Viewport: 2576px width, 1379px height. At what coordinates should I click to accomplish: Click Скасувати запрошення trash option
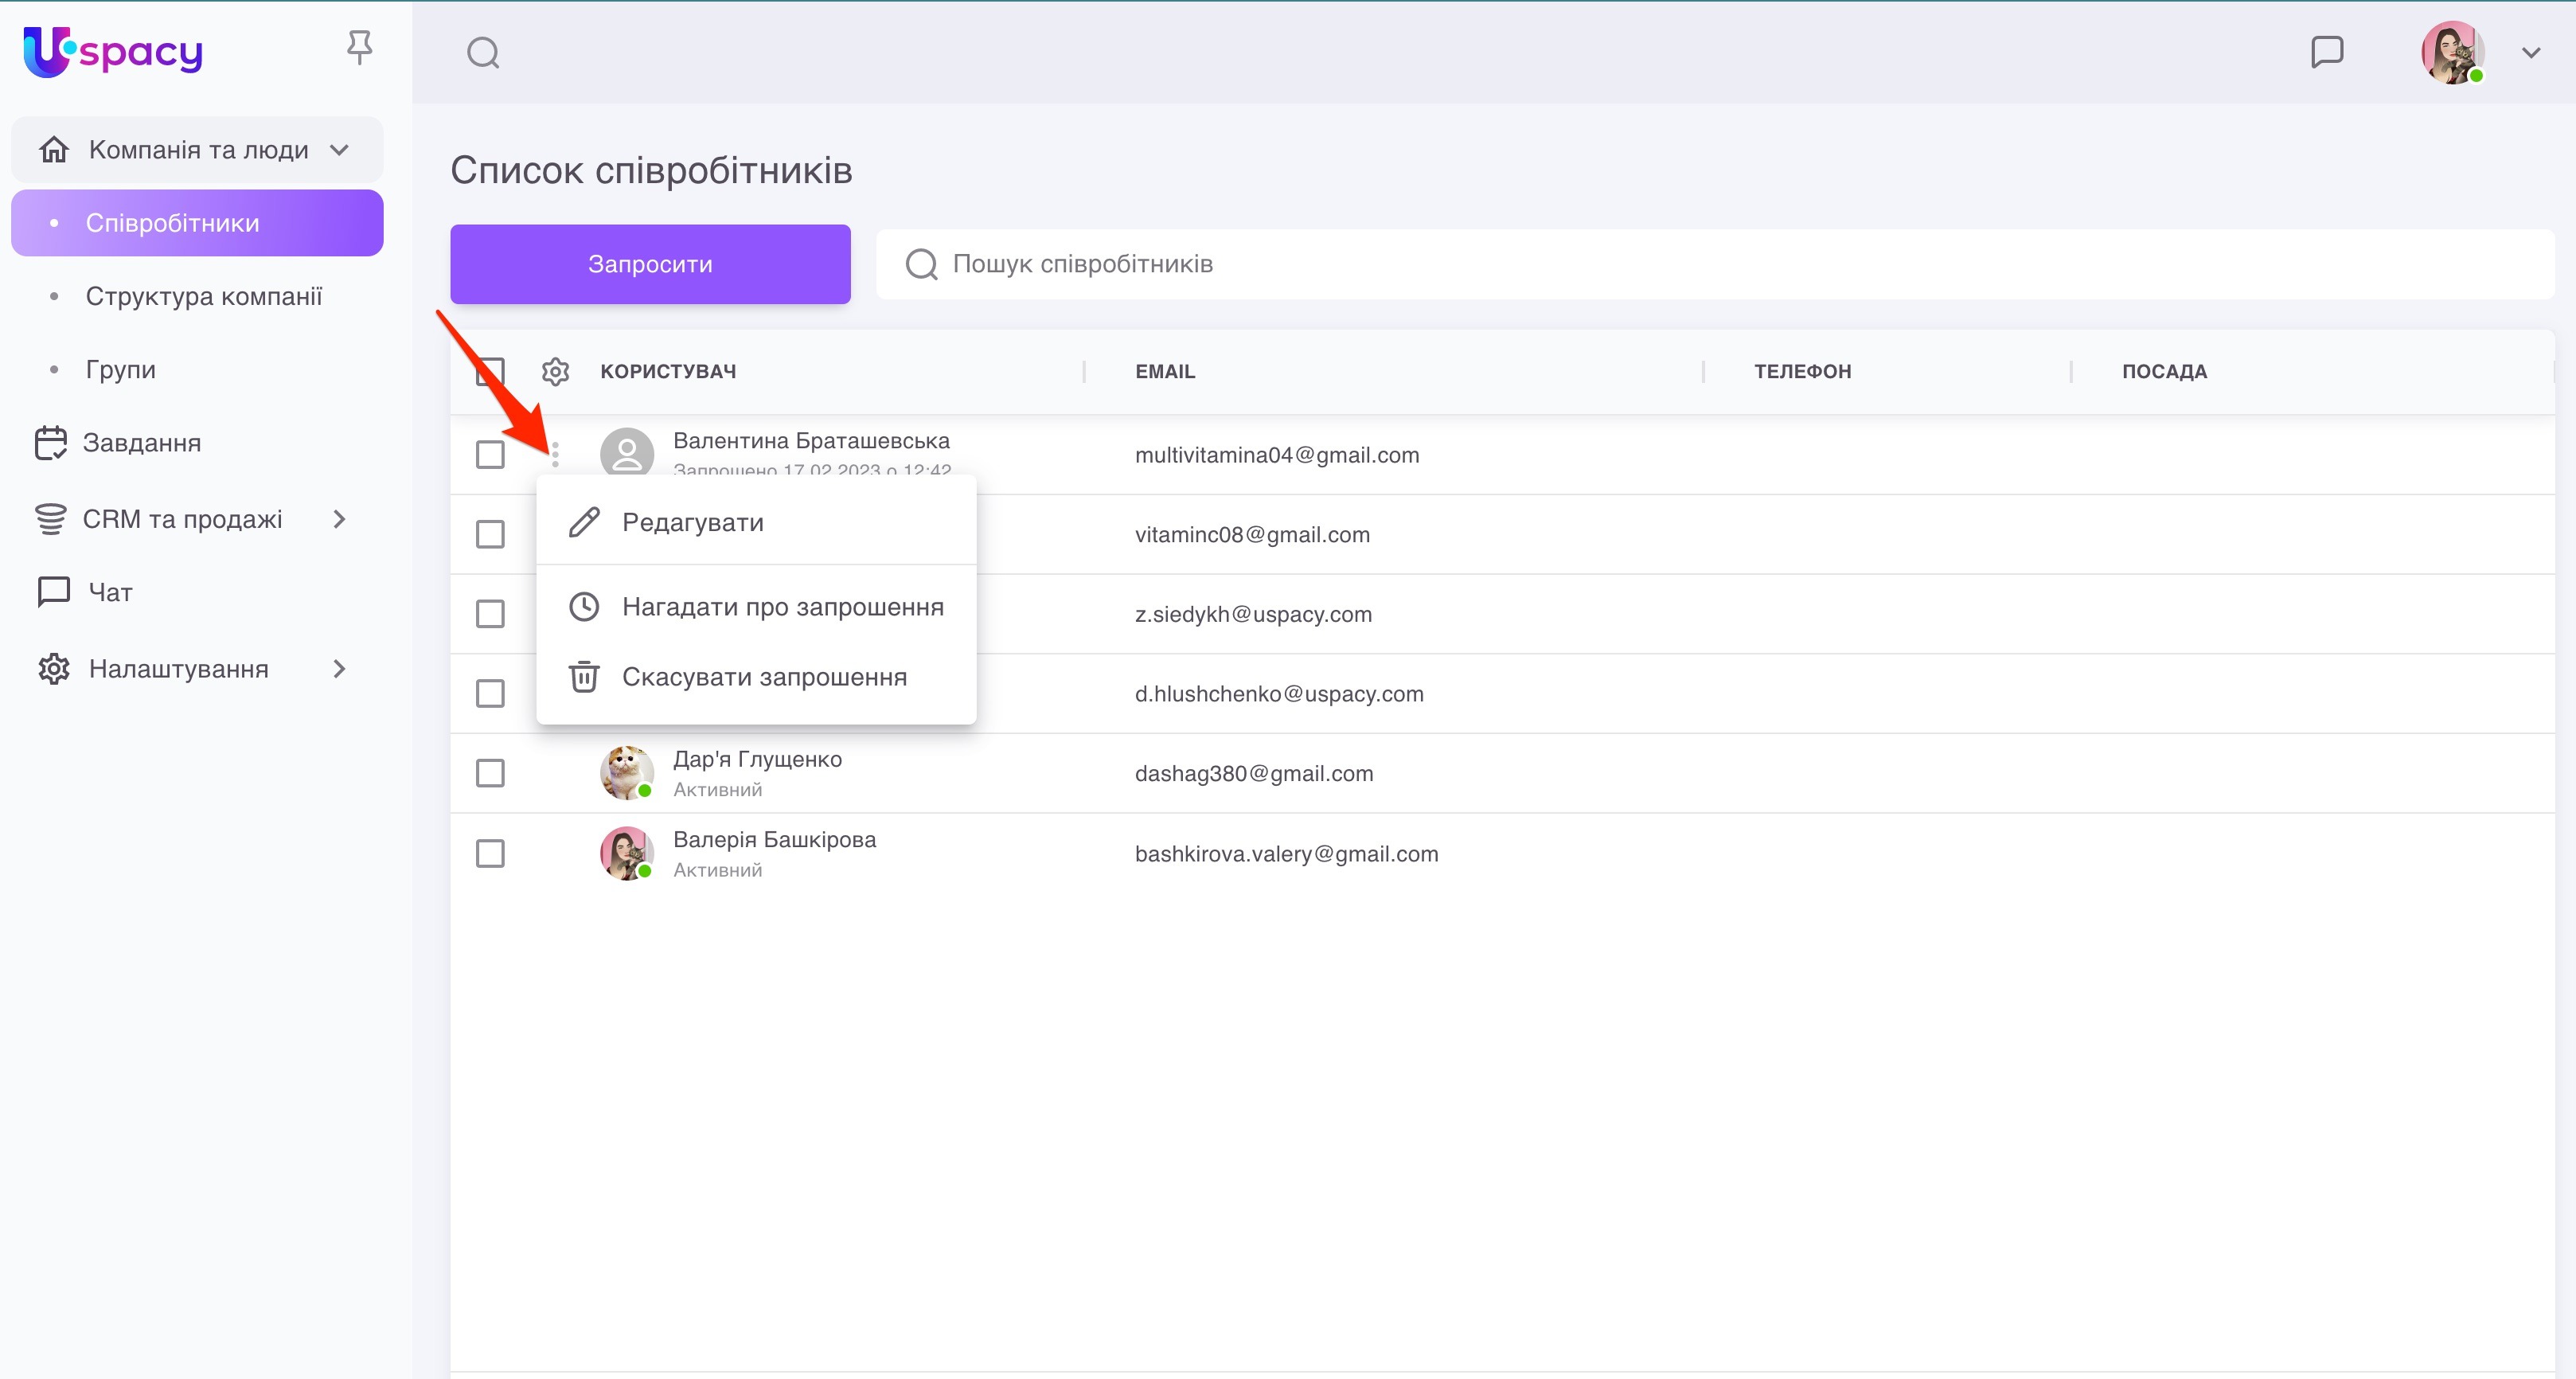click(764, 677)
